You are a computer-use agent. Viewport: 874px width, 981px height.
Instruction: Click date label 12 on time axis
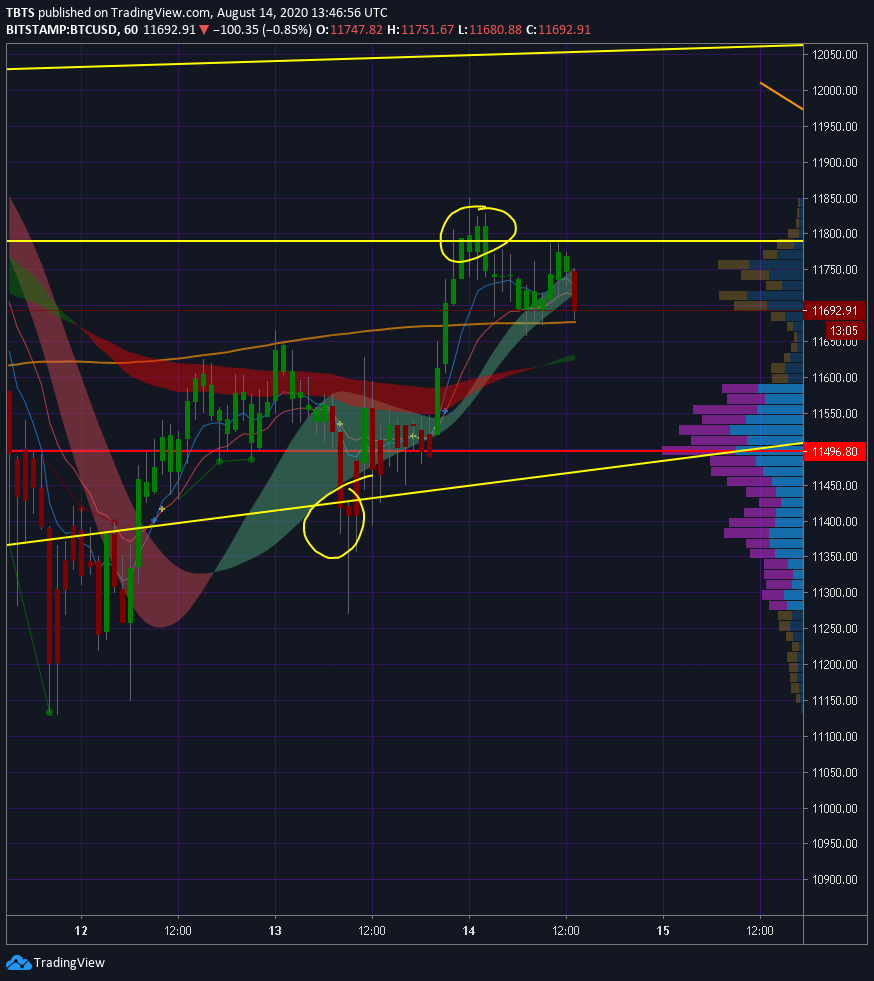coord(81,930)
